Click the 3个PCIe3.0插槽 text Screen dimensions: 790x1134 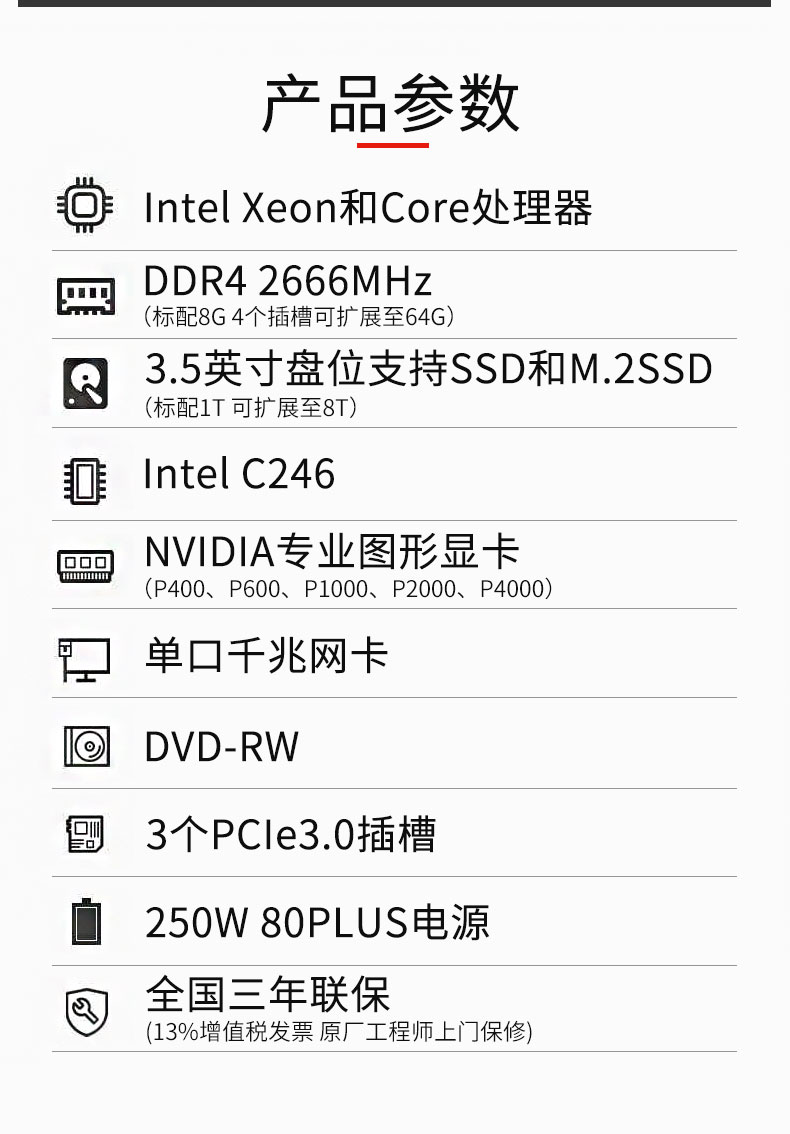pyautogui.click(x=291, y=835)
